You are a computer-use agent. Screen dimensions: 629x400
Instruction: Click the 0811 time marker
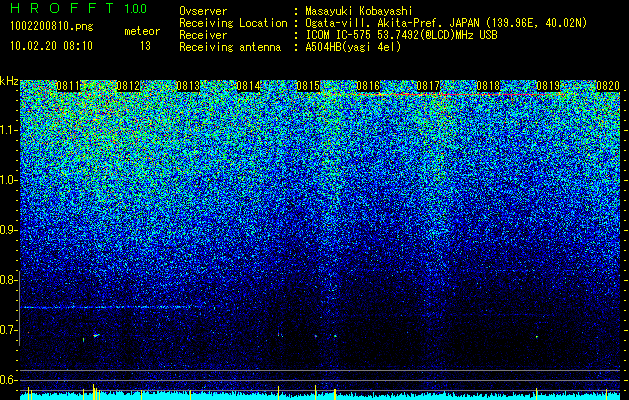[x=68, y=86]
